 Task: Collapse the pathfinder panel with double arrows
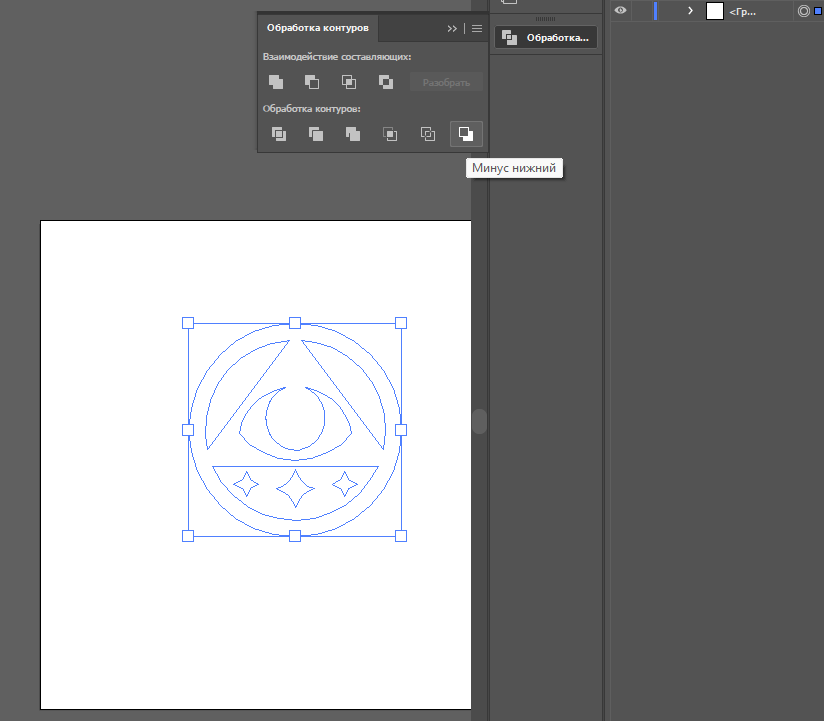(452, 28)
